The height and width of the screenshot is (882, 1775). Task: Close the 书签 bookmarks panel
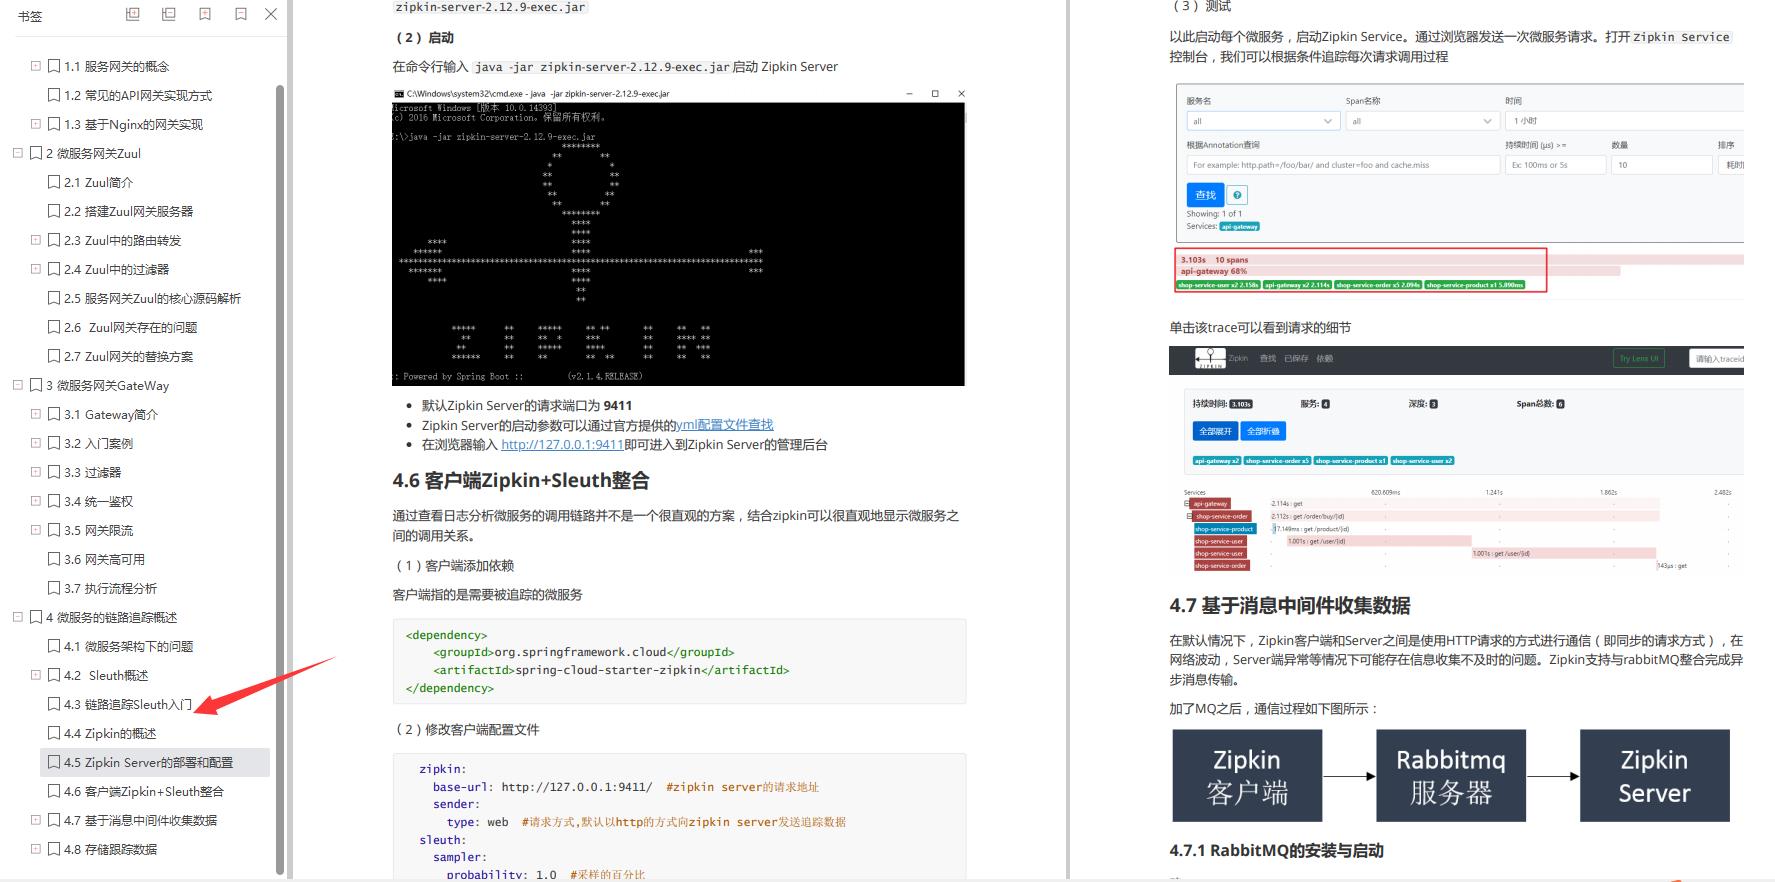[271, 14]
